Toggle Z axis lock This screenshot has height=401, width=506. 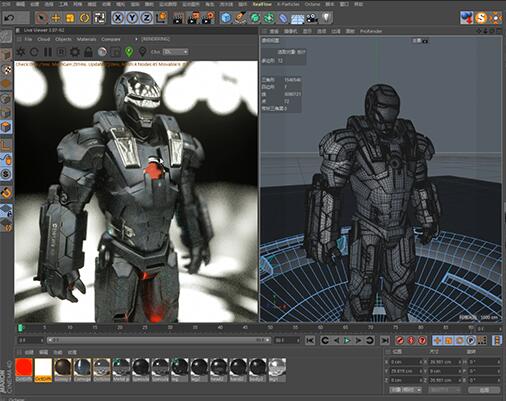point(146,18)
